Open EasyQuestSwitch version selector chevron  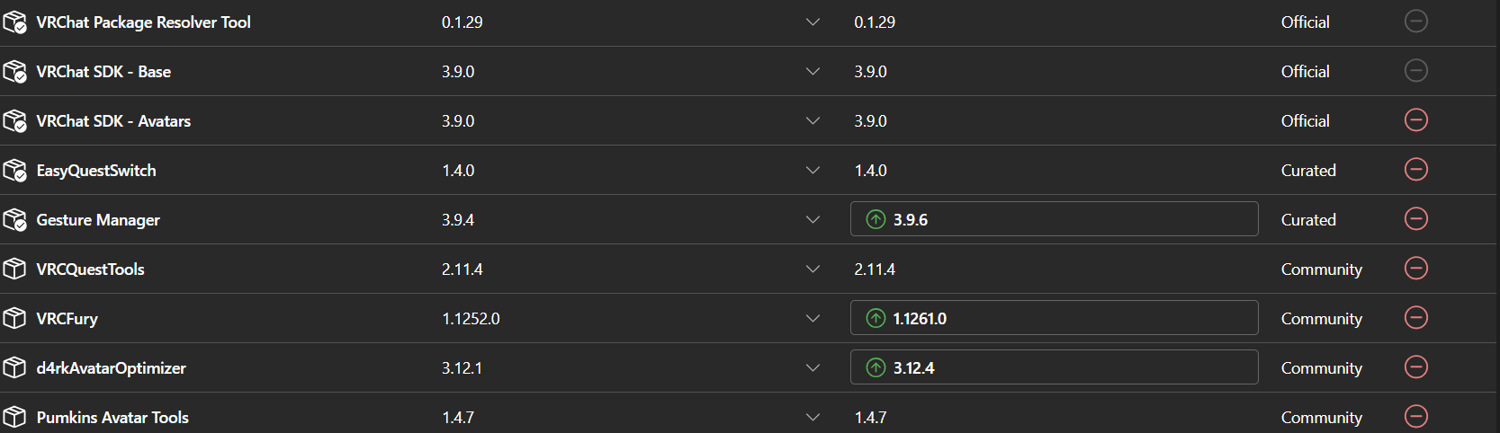coord(813,171)
